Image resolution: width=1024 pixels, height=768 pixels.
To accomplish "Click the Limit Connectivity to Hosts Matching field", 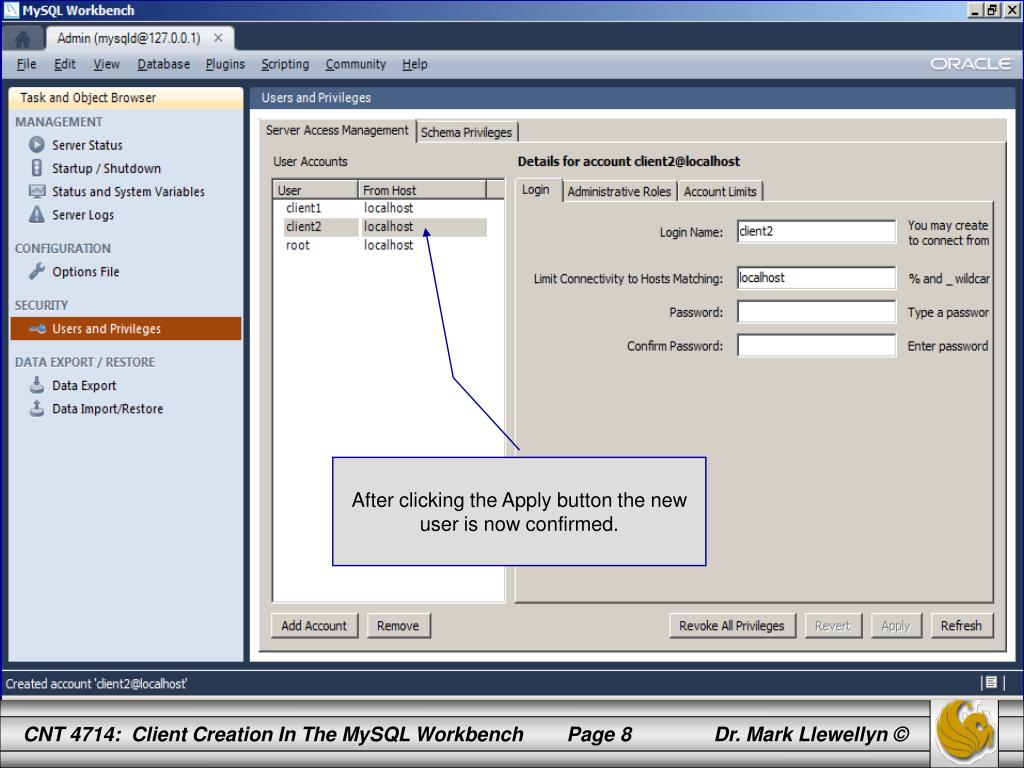I will (816, 278).
